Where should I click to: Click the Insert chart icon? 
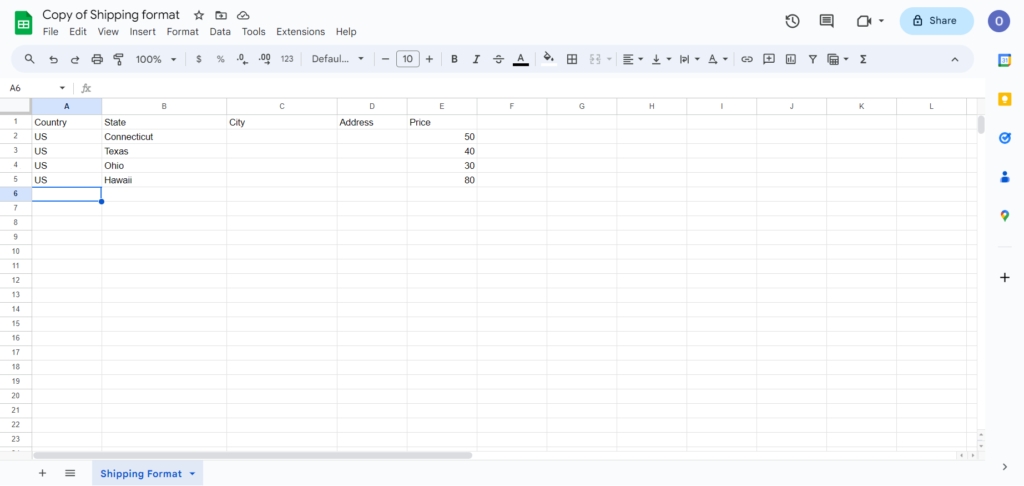[x=790, y=59]
